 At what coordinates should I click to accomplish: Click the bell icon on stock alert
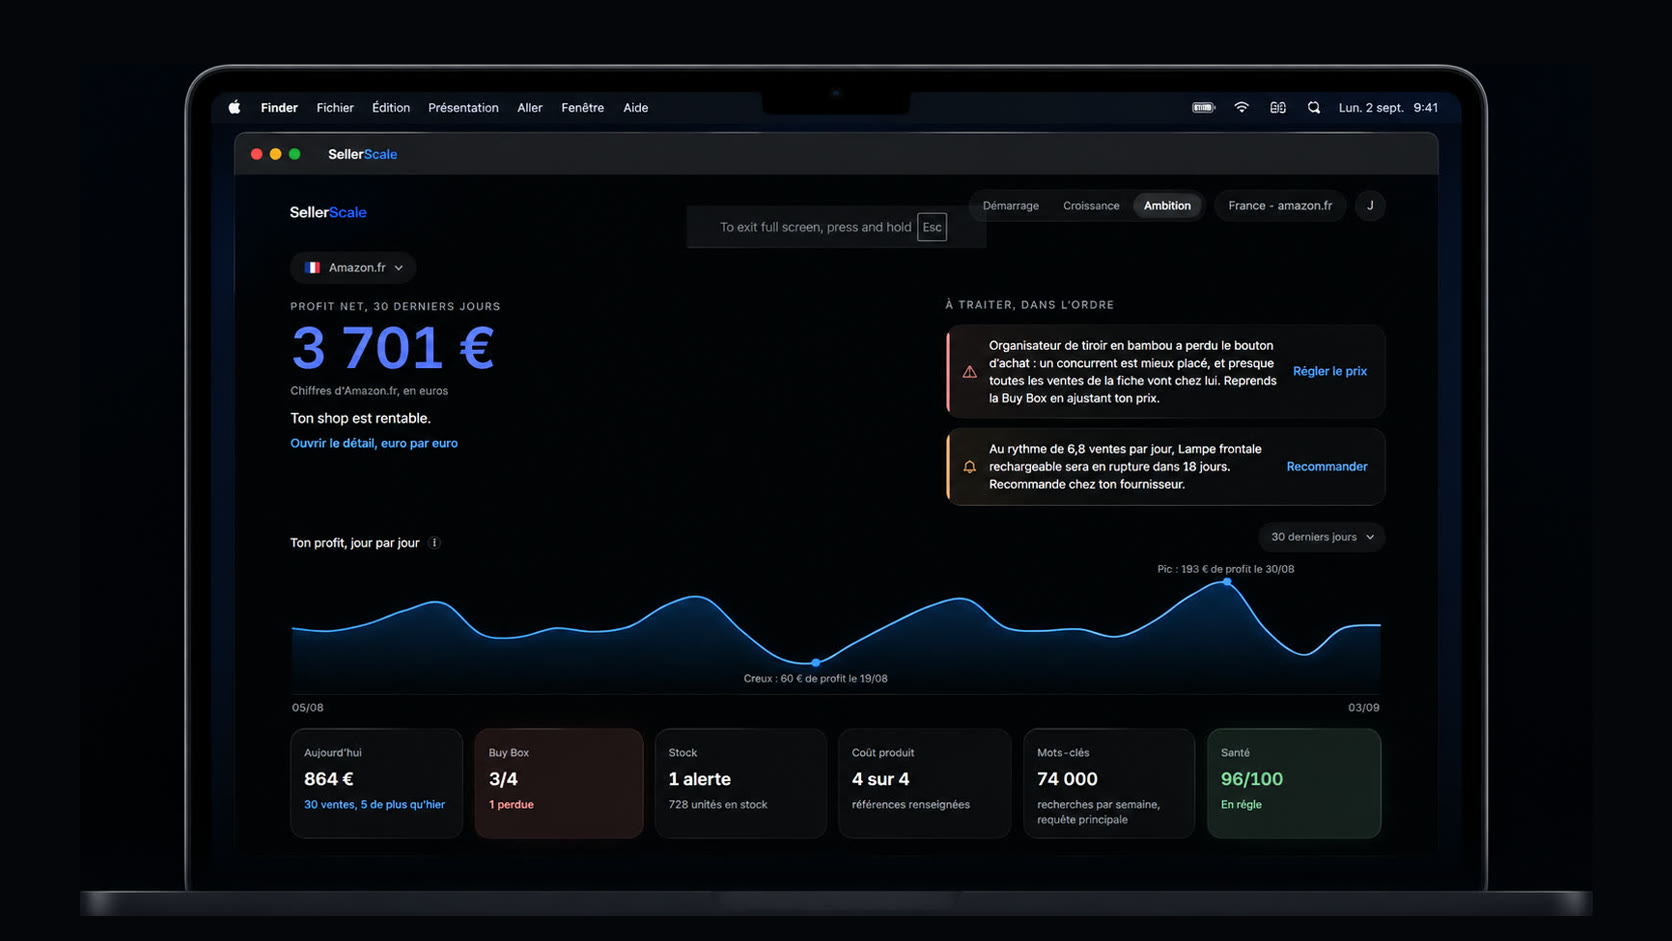pyautogui.click(x=969, y=467)
